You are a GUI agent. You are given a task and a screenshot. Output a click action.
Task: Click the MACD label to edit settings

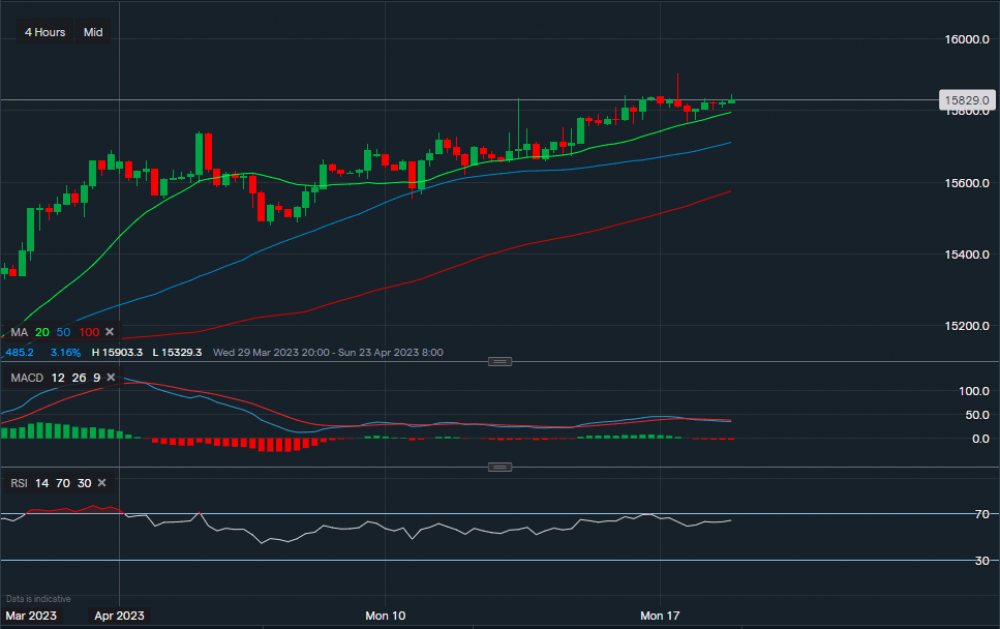26,378
